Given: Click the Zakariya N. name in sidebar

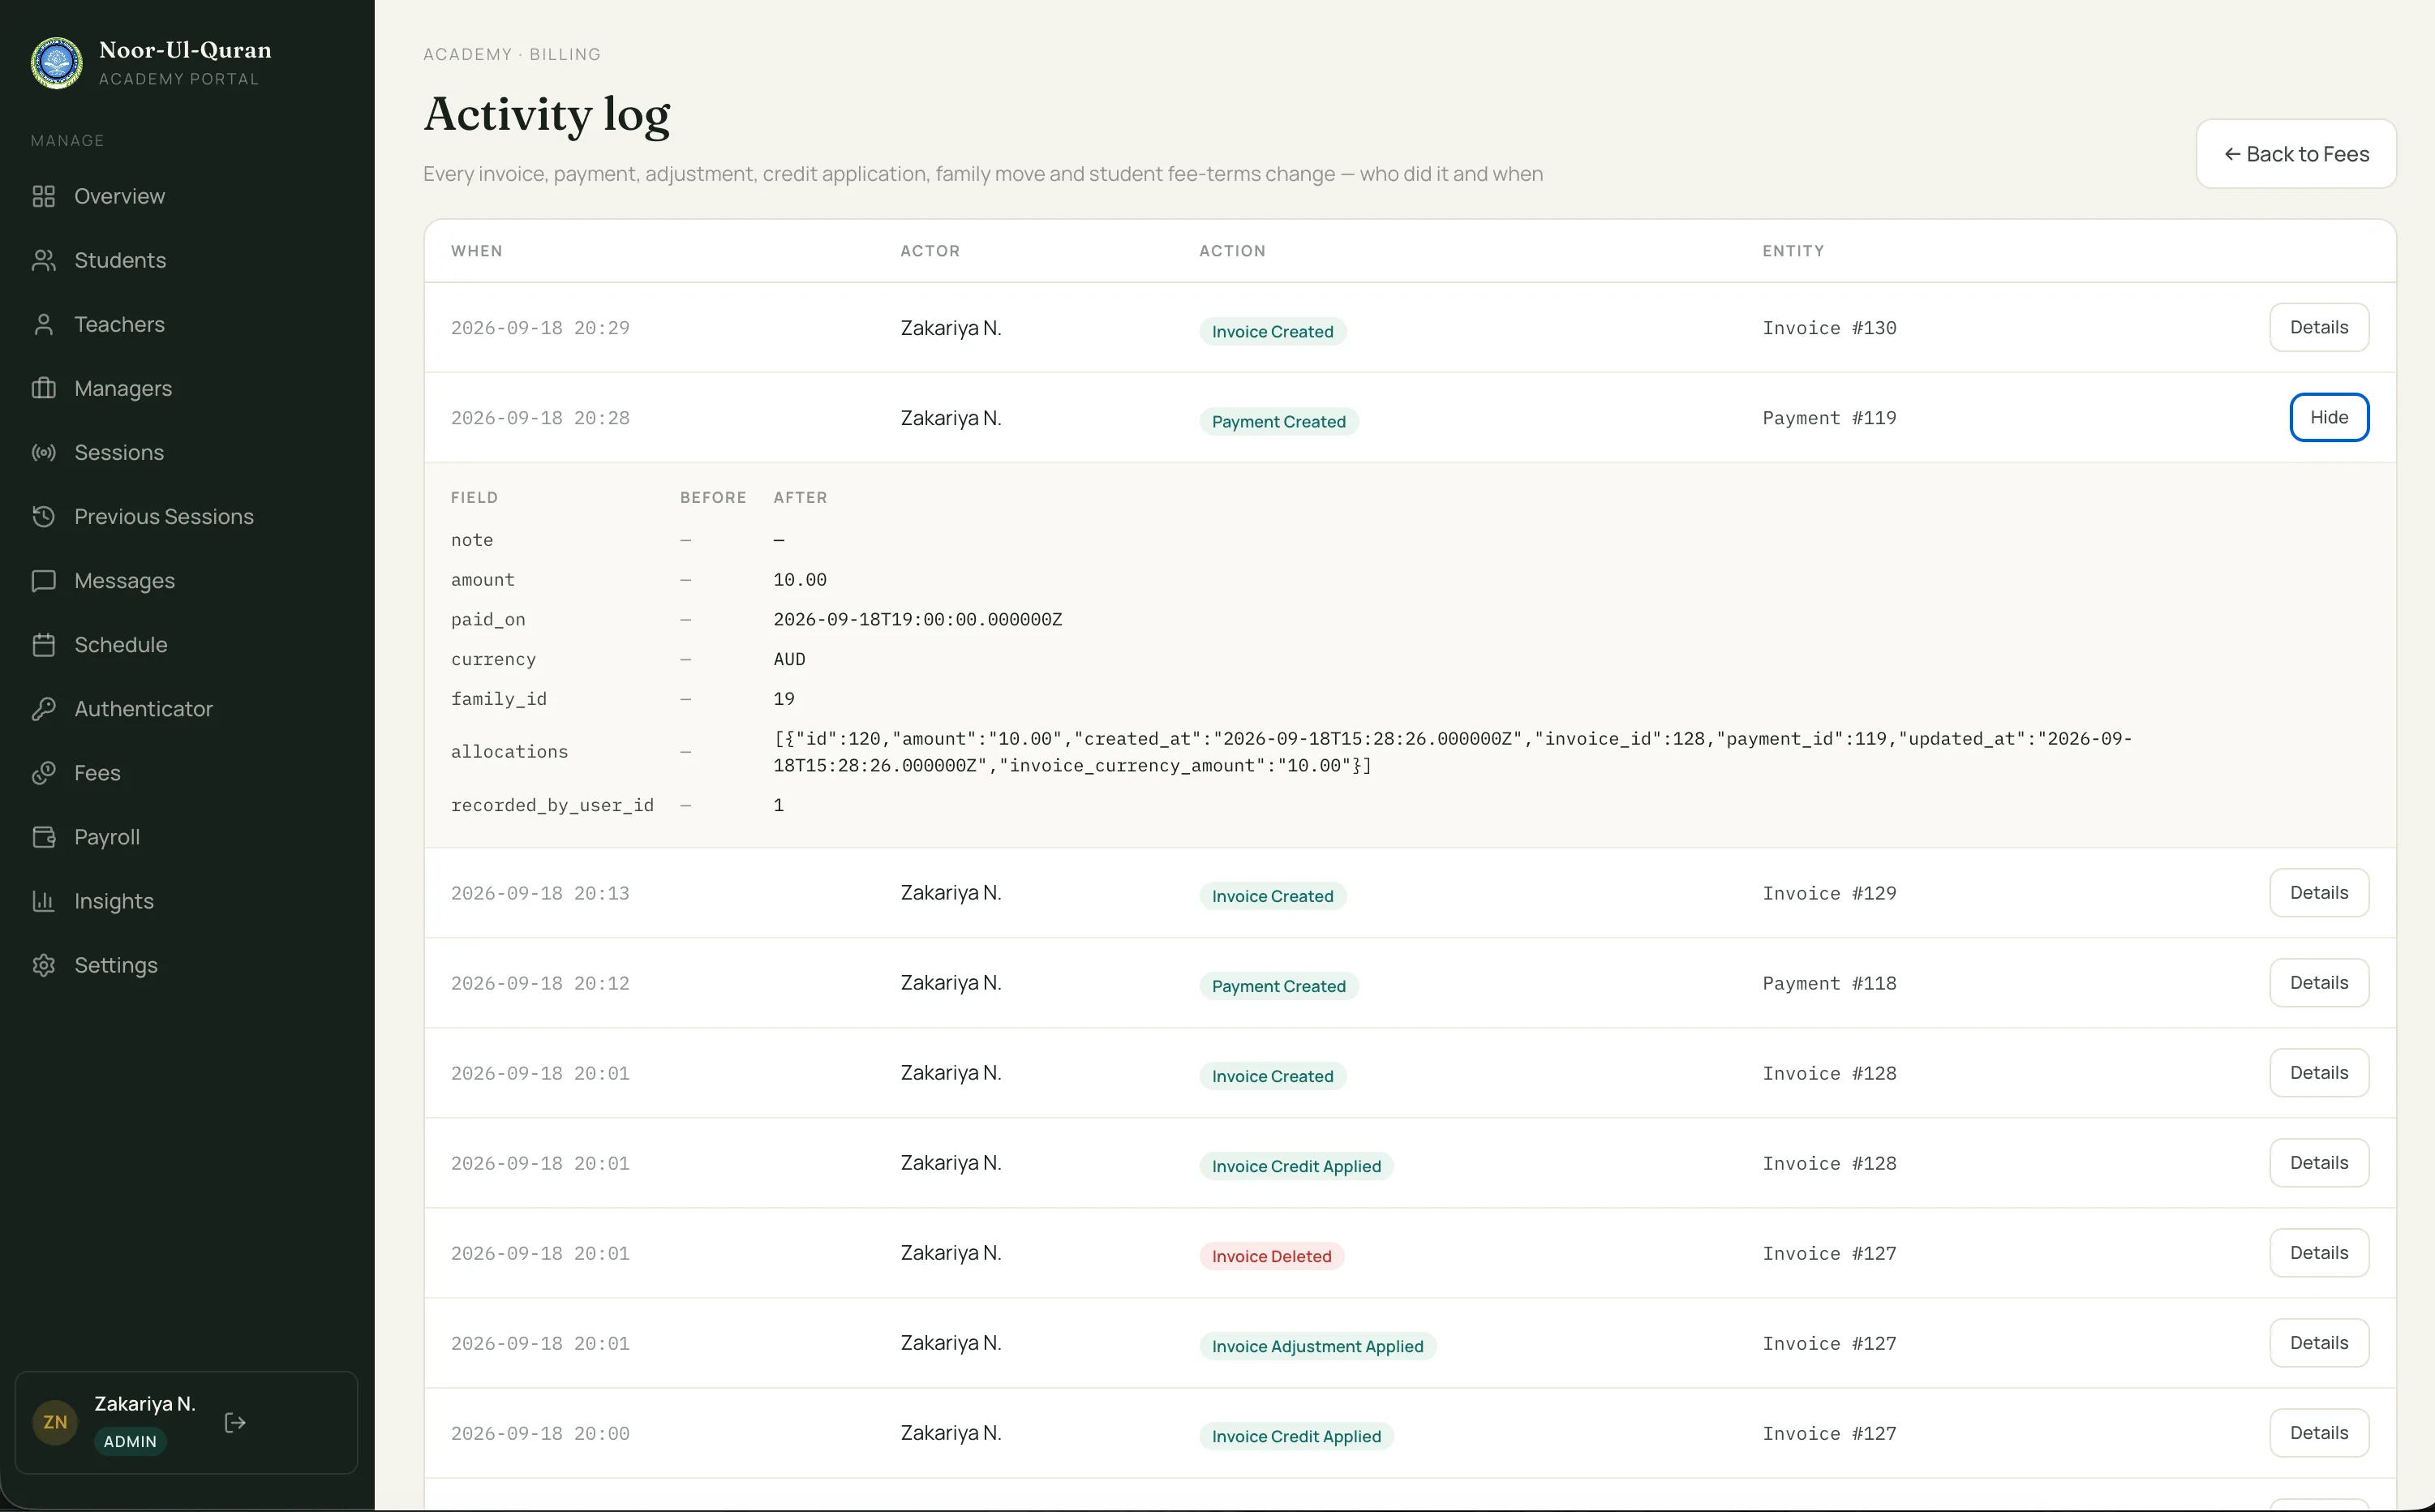Looking at the screenshot, I should [145, 1403].
